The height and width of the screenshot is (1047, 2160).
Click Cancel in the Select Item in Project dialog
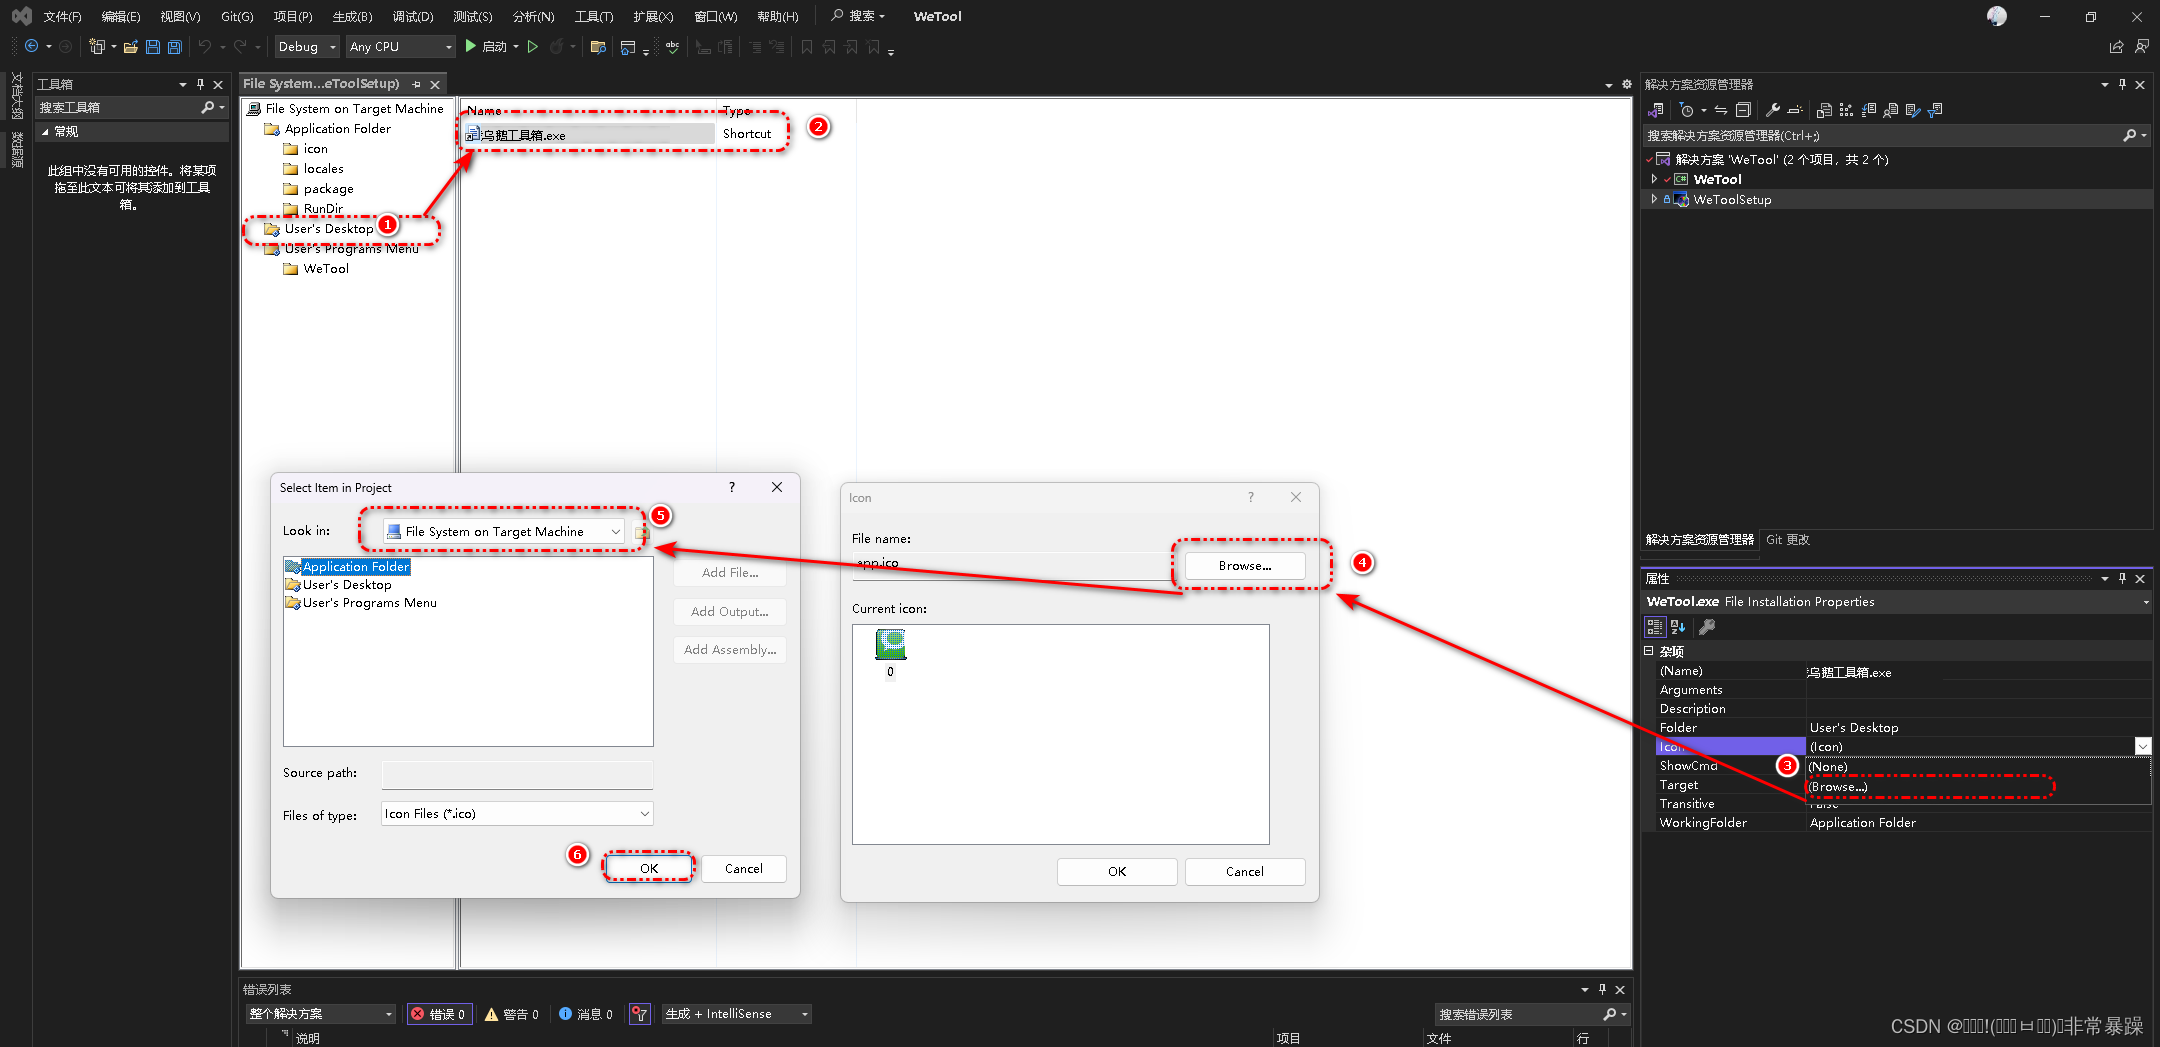coord(743,868)
